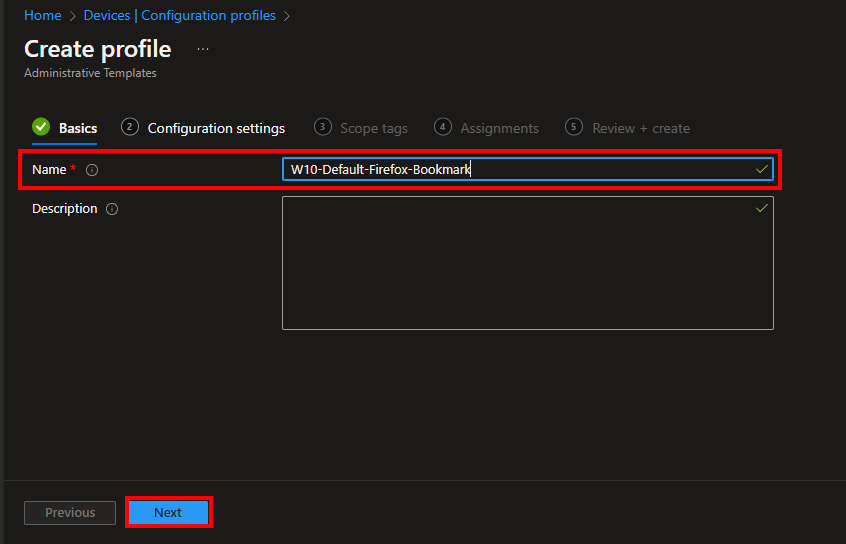Click the step 2 circle icon
This screenshot has height=544, width=846.
(129, 127)
